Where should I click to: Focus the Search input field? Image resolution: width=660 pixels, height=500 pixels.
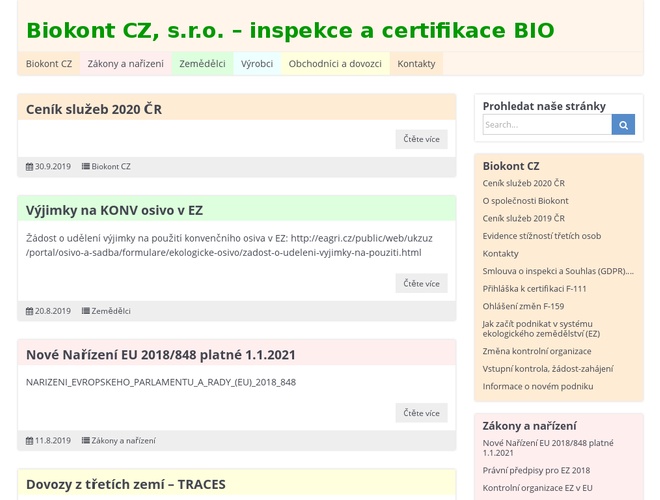click(x=546, y=125)
